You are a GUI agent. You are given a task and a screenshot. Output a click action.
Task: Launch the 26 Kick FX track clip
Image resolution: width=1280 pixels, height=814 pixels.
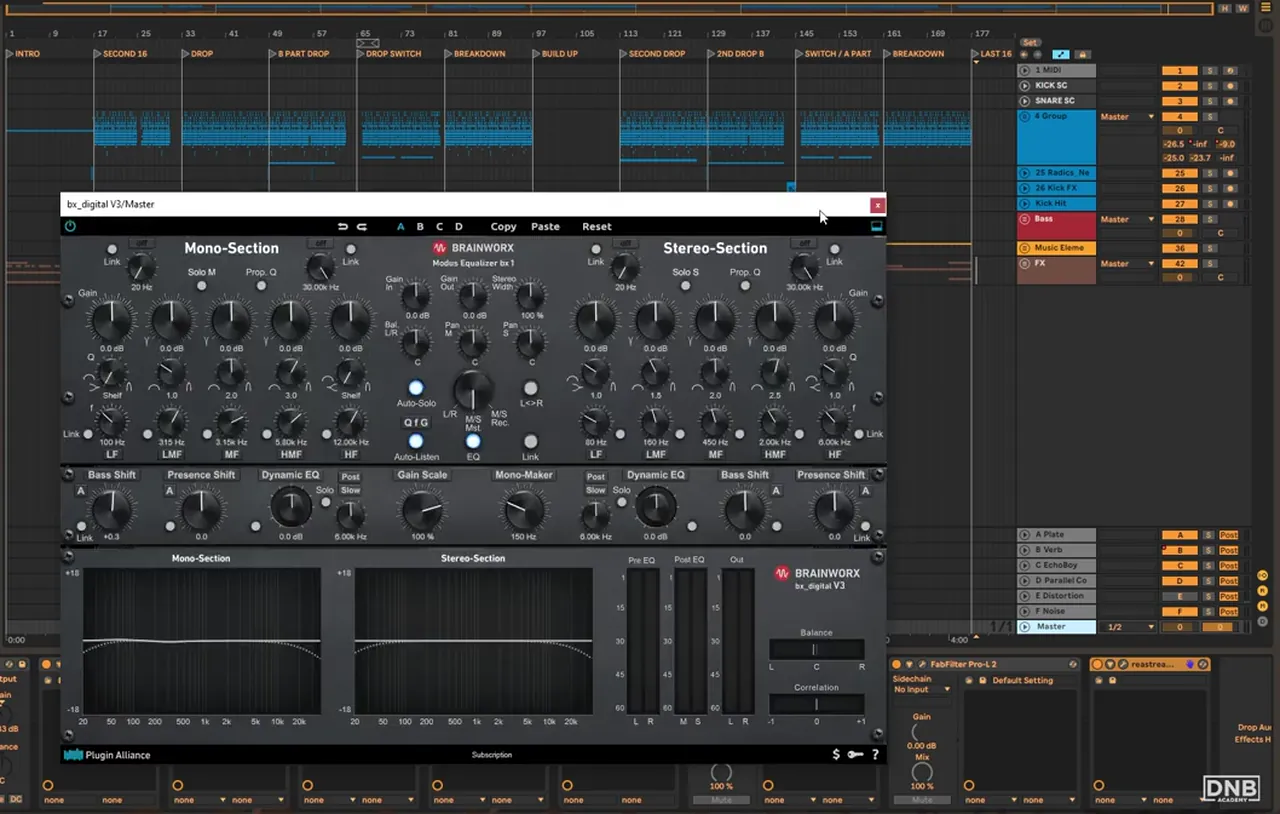click(1024, 188)
